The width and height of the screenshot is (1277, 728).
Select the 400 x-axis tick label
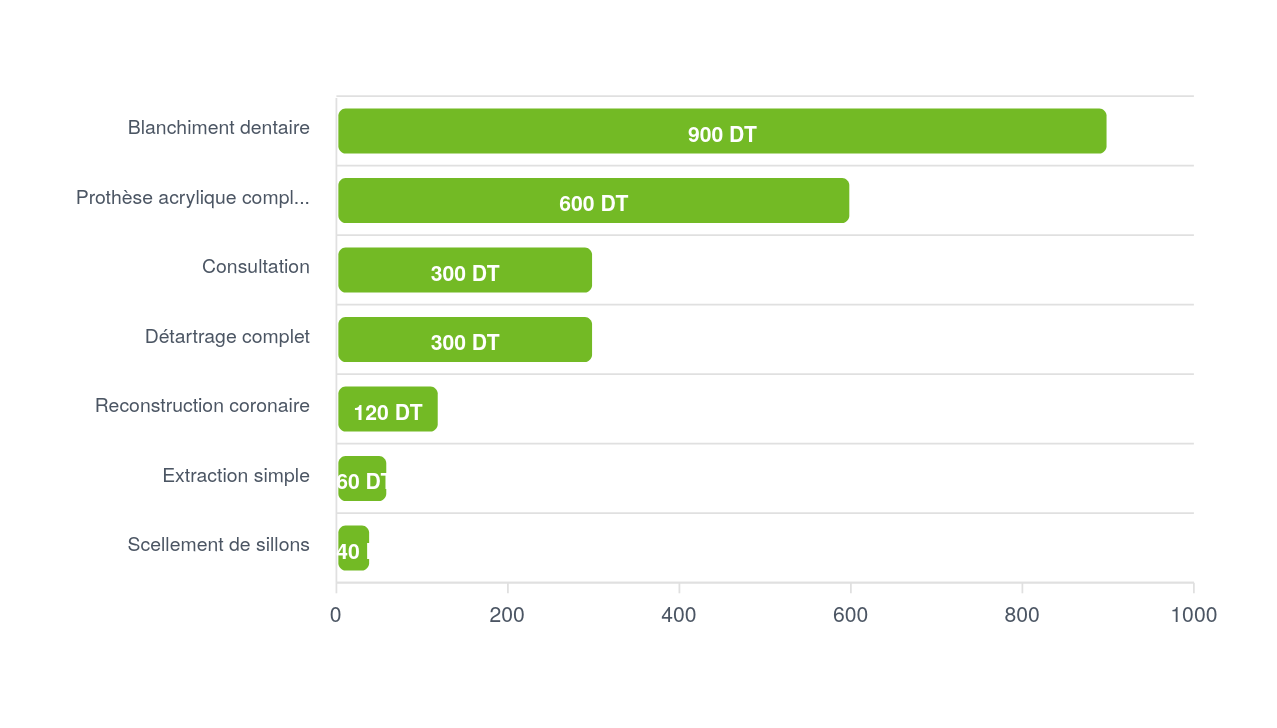(679, 615)
